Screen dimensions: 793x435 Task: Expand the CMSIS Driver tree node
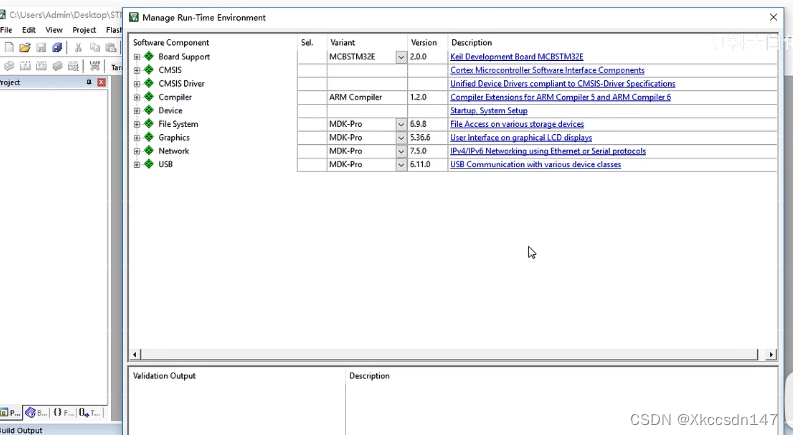137,84
